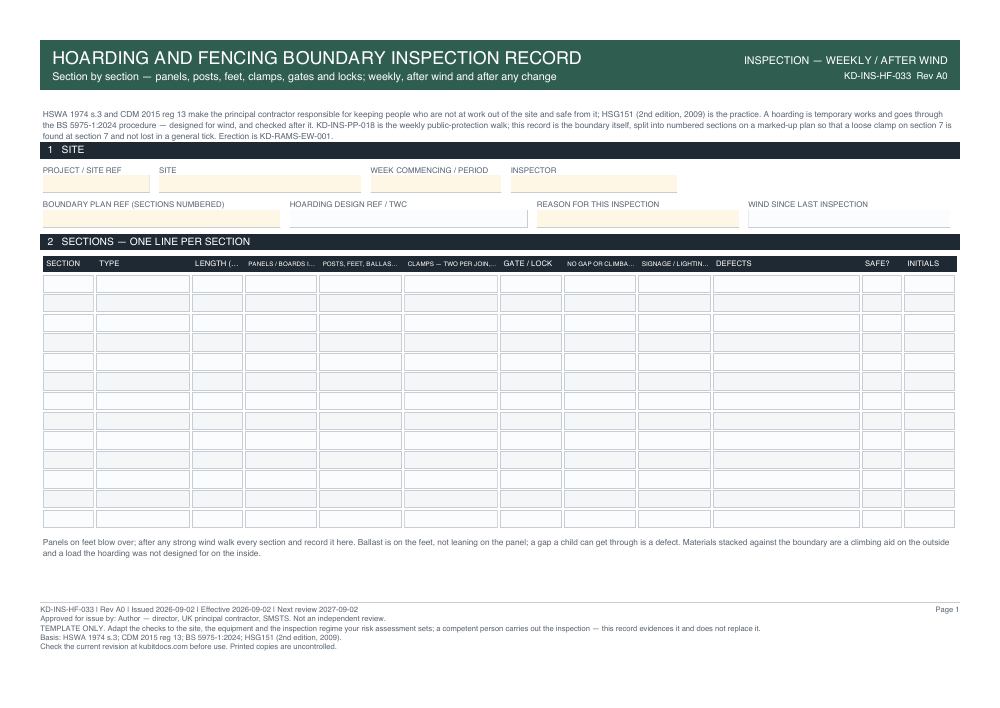Click the CLAMPS — TWO PER JOIN column header
This screenshot has height=708, width=1000.
(x=452, y=263)
